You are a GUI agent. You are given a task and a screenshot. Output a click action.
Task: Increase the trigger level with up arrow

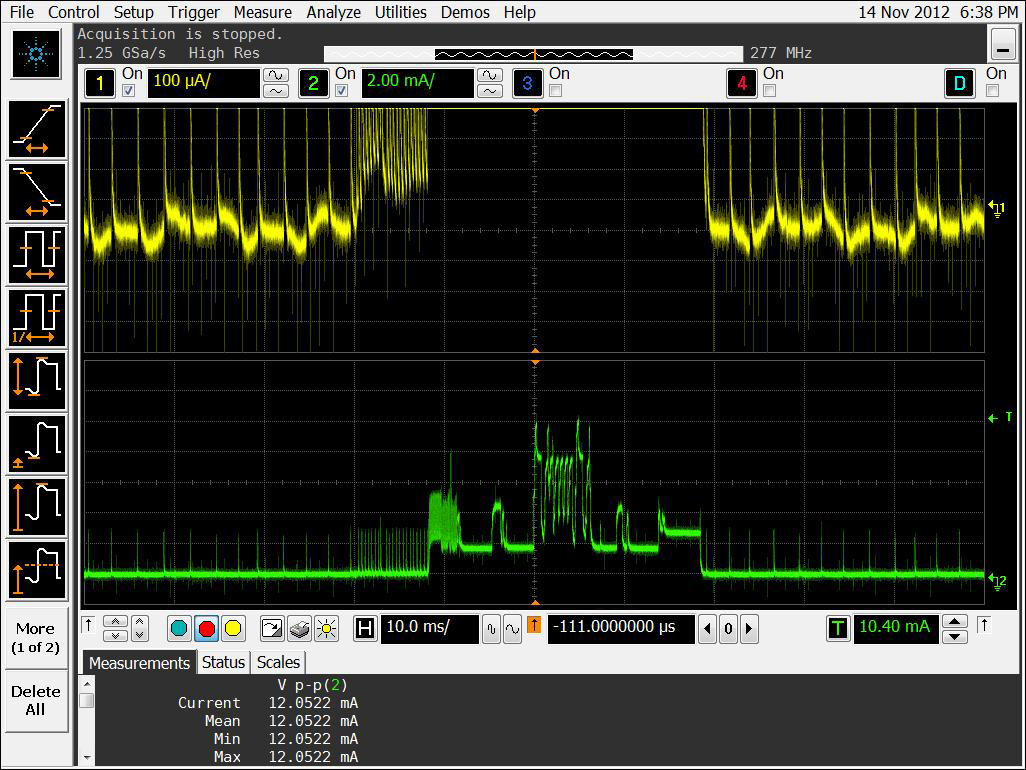955,621
